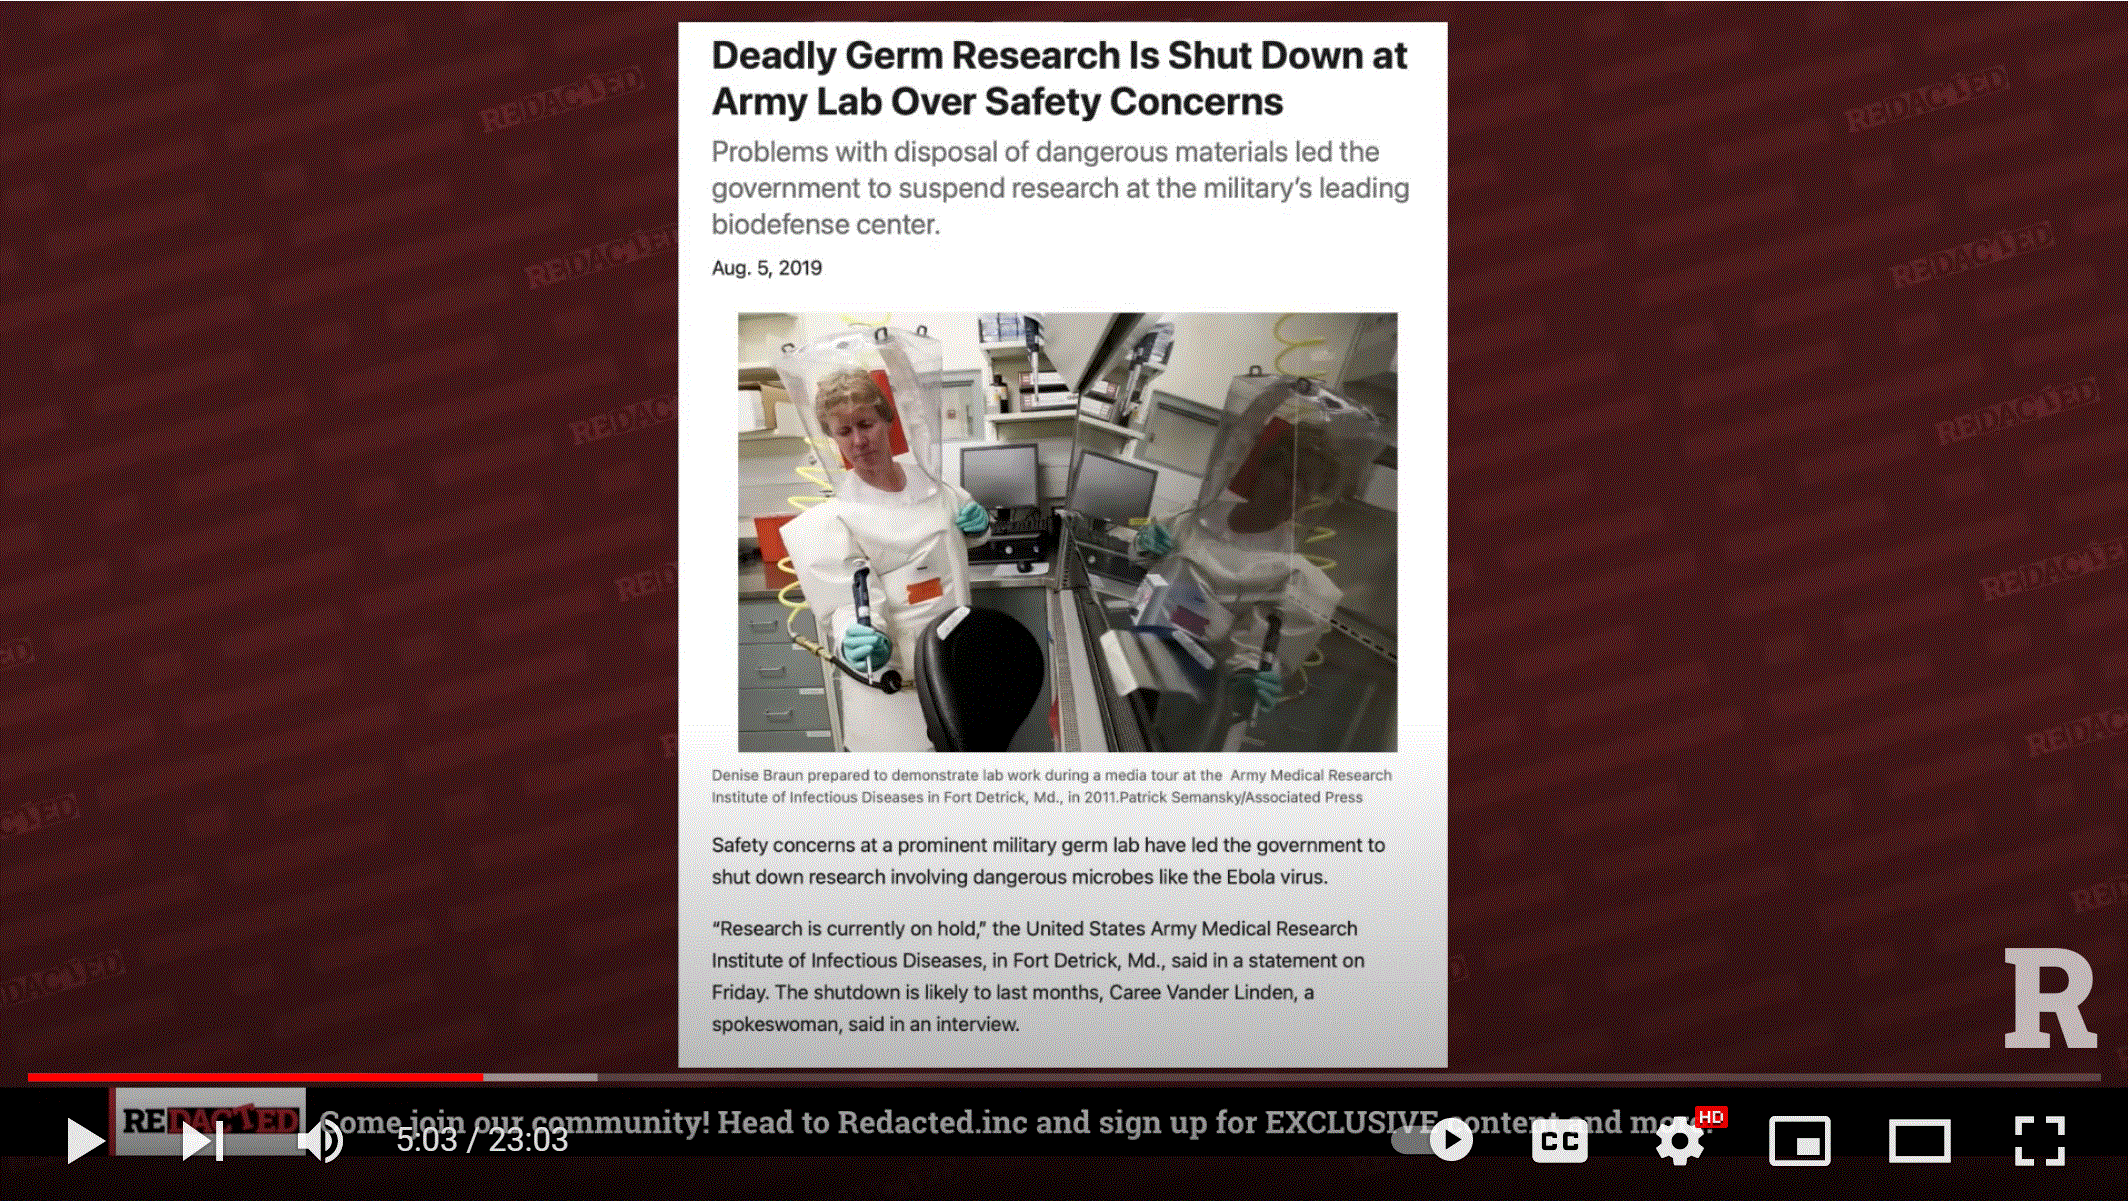
Task: Play the video
Action: click(x=85, y=1140)
